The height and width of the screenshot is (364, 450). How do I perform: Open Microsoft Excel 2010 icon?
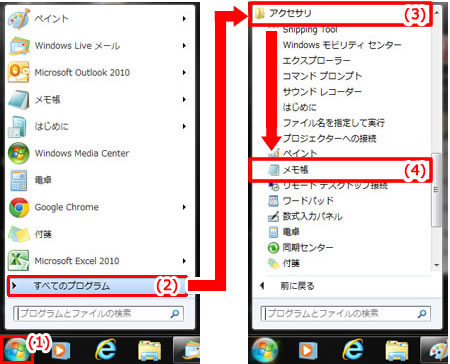18,261
